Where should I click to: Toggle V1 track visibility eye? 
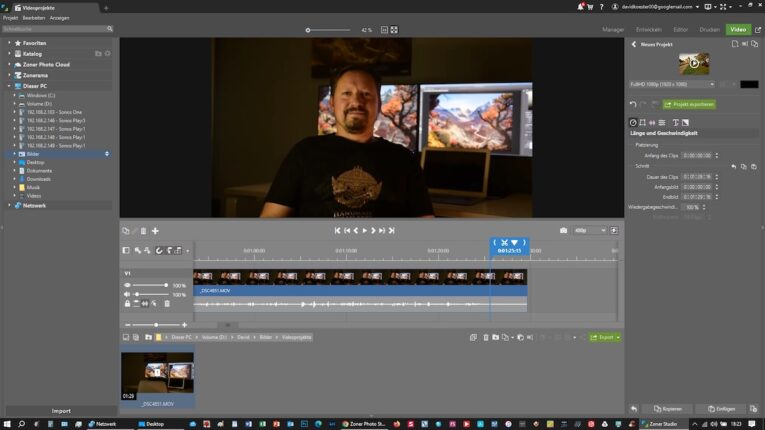[127, 285]
